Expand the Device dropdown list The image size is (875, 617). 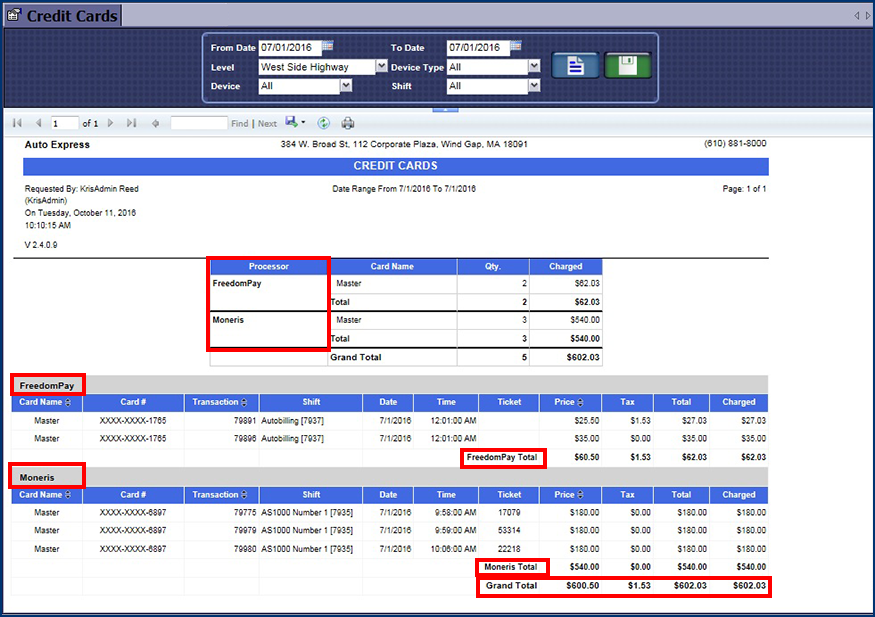click(x=346, y=86)
